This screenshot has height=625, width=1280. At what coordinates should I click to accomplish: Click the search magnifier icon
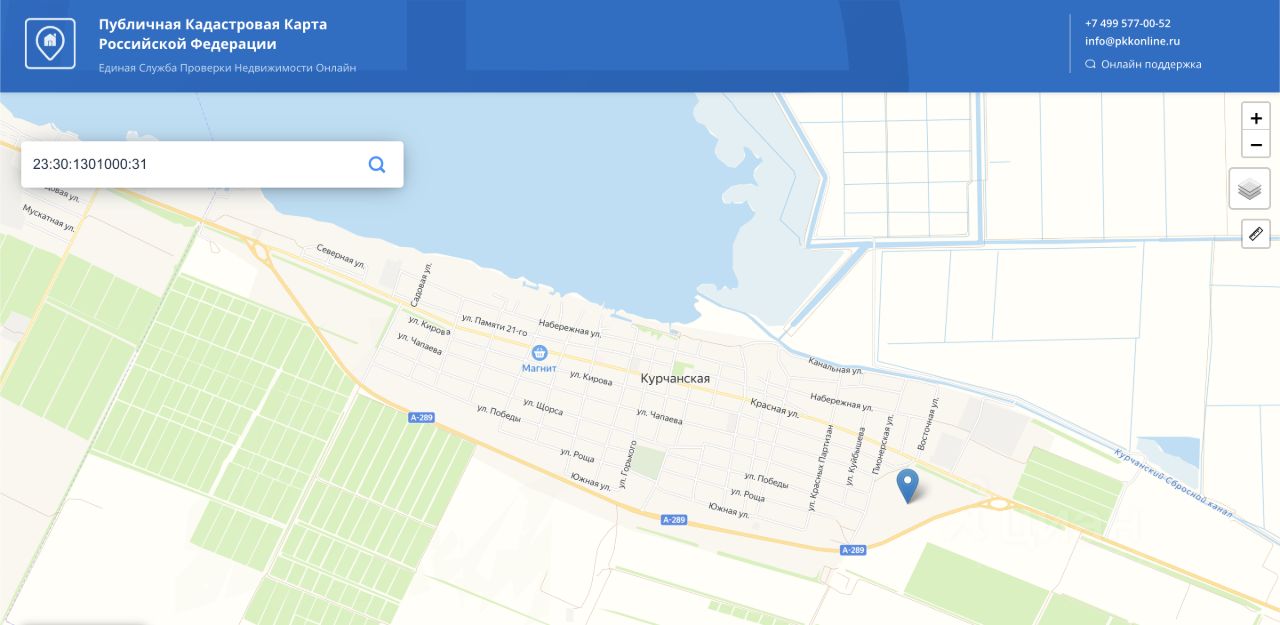(x=377, y=164)
